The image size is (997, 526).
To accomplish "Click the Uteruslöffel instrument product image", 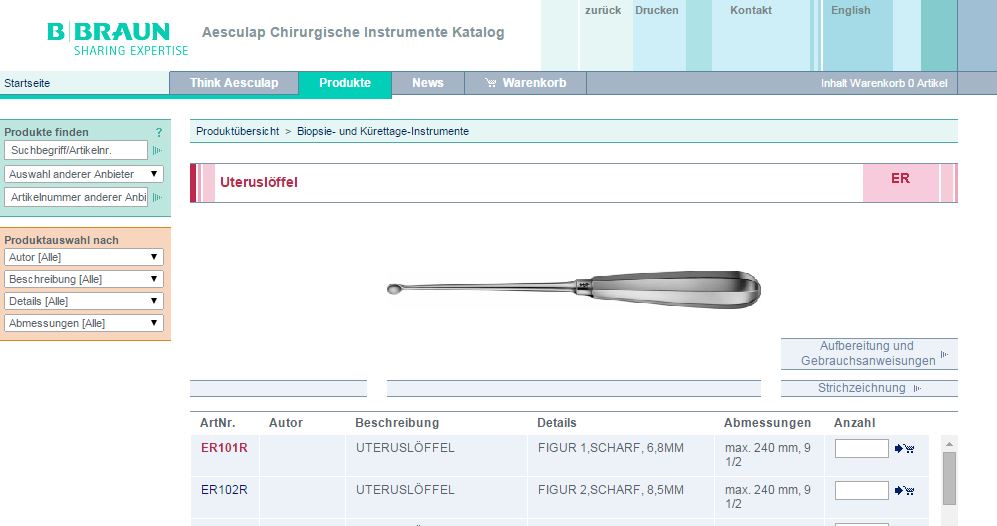I will [x=574, y=289].
